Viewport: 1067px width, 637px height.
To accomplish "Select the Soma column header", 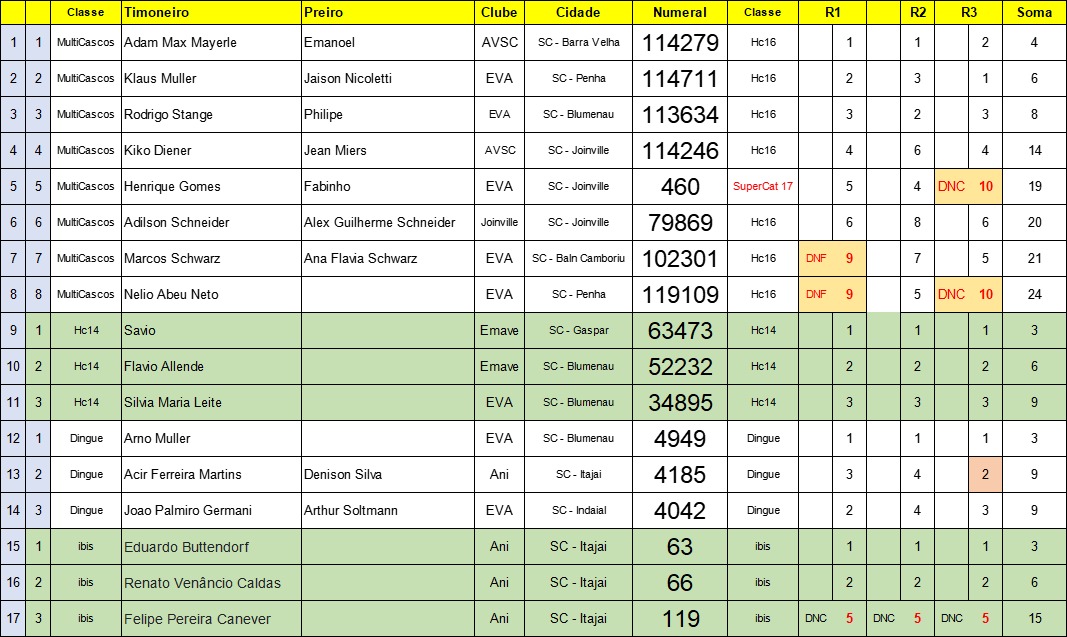I will click(1034, 13).
